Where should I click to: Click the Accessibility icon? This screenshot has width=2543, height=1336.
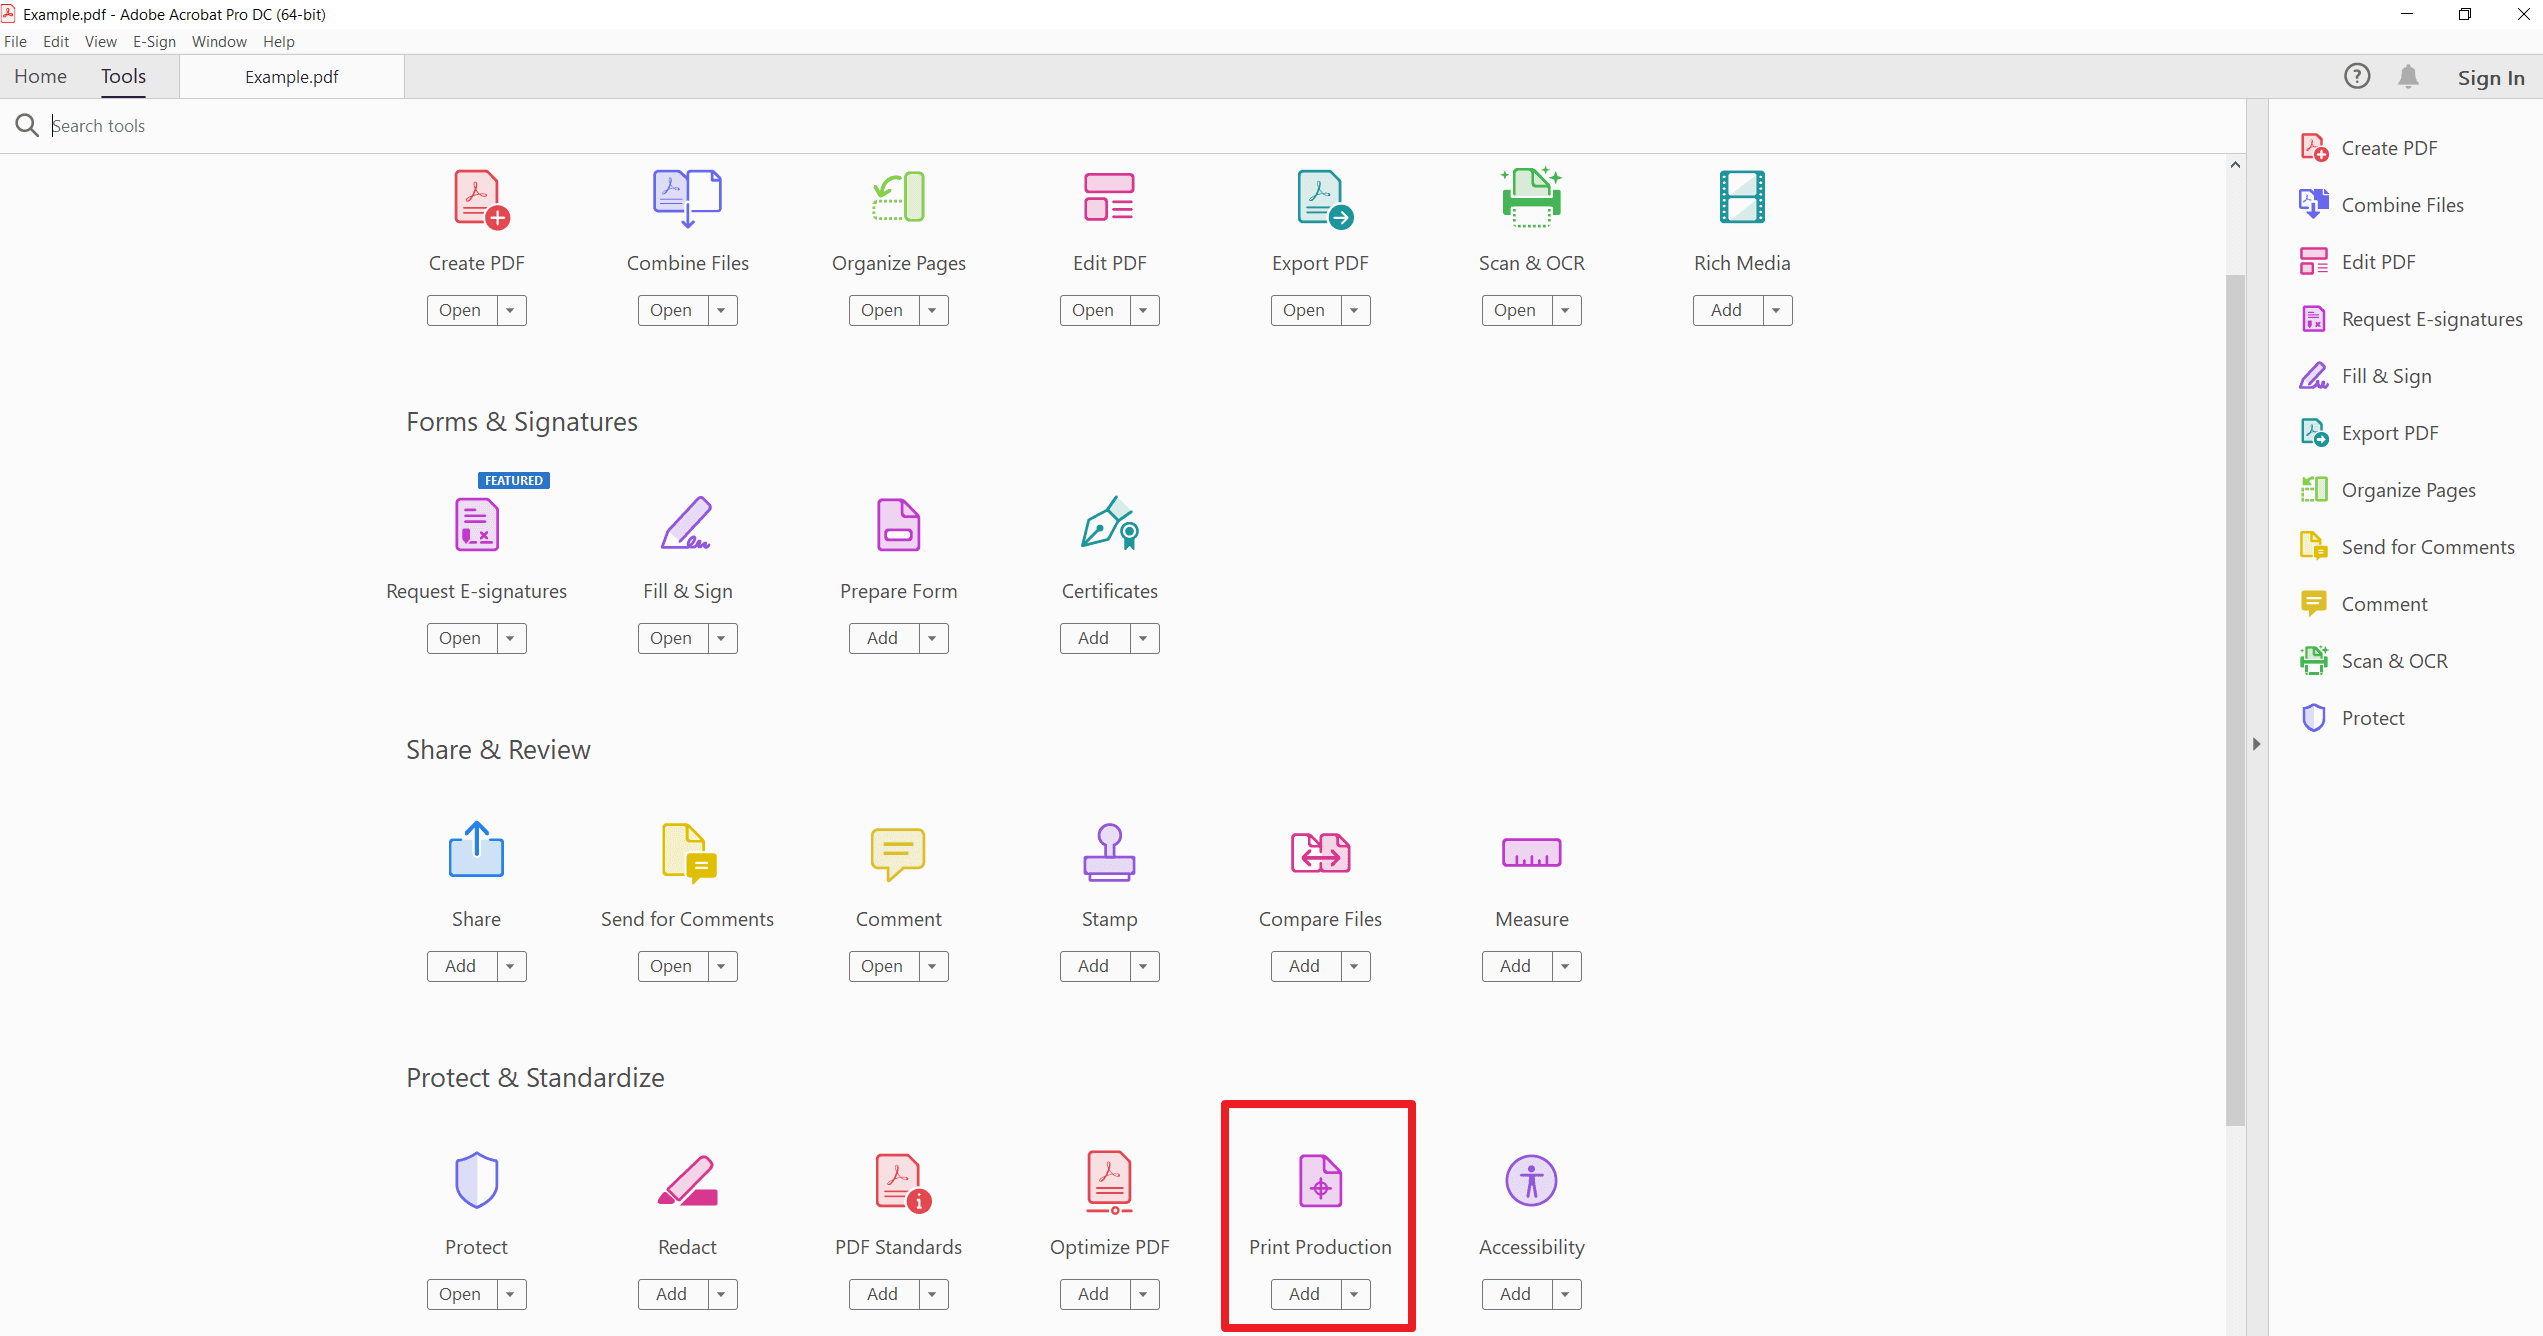click(1531, 1180)
